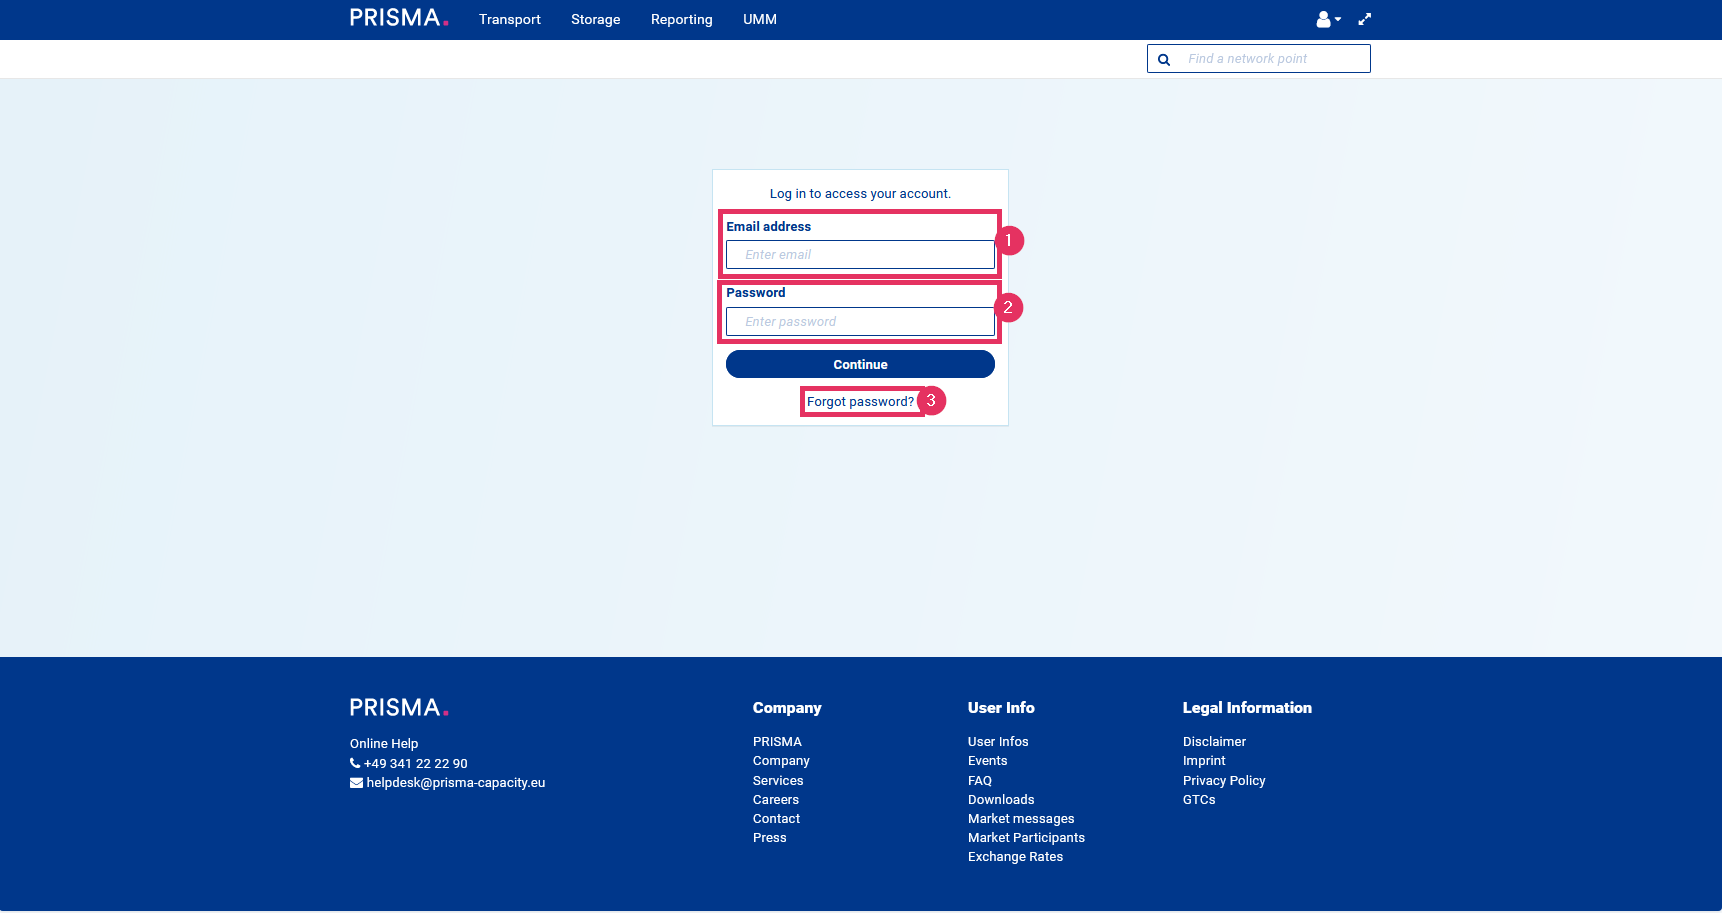Focus the Find a network point field
1722x913 pixels.
click(1272, 59)
